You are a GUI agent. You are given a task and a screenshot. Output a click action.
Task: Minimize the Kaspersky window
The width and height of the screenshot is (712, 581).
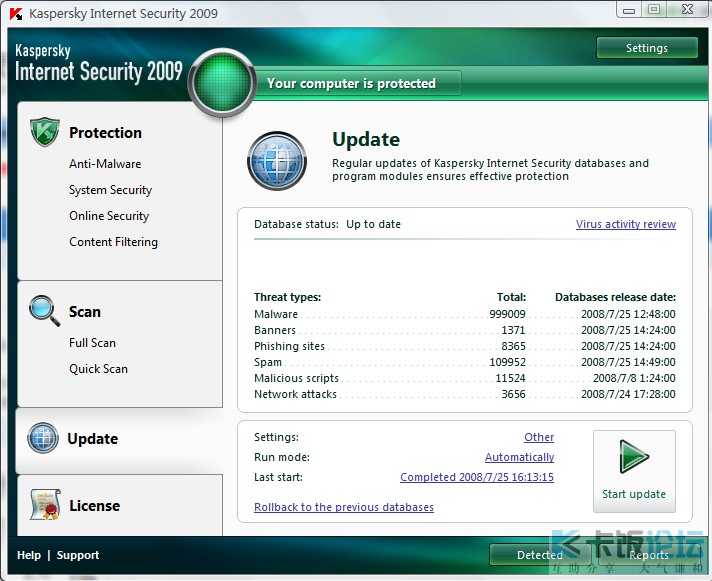click(629, 10)
